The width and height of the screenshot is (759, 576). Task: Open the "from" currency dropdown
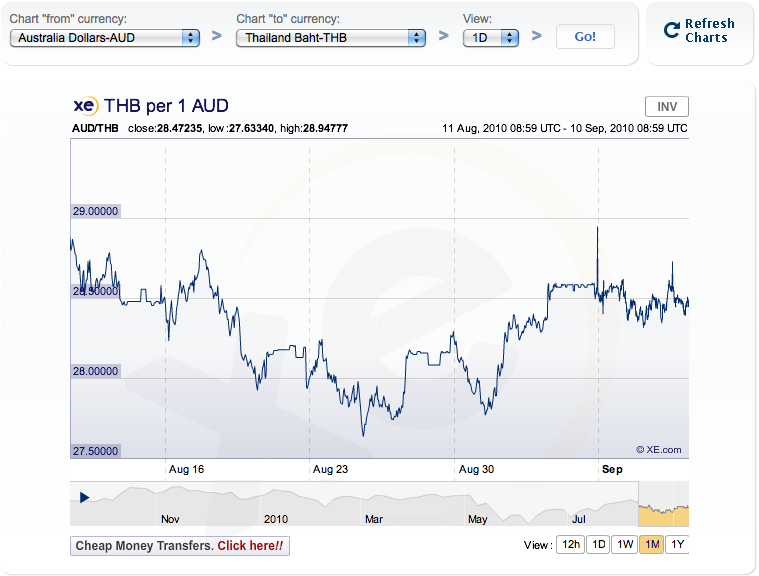105,37
